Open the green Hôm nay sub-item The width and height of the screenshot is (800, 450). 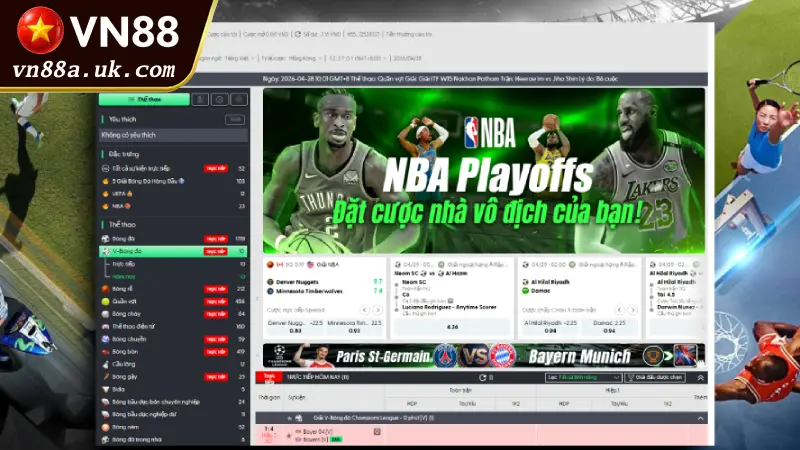pos(123,277)
